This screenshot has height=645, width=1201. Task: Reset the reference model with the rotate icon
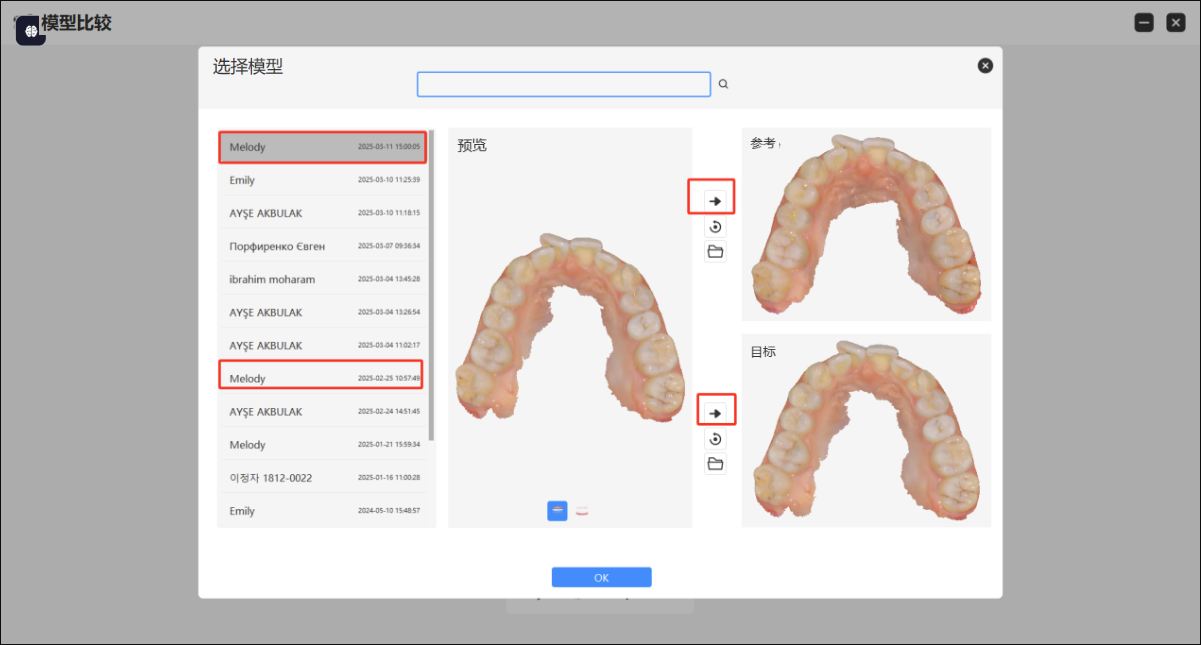[x=715, y=227]
